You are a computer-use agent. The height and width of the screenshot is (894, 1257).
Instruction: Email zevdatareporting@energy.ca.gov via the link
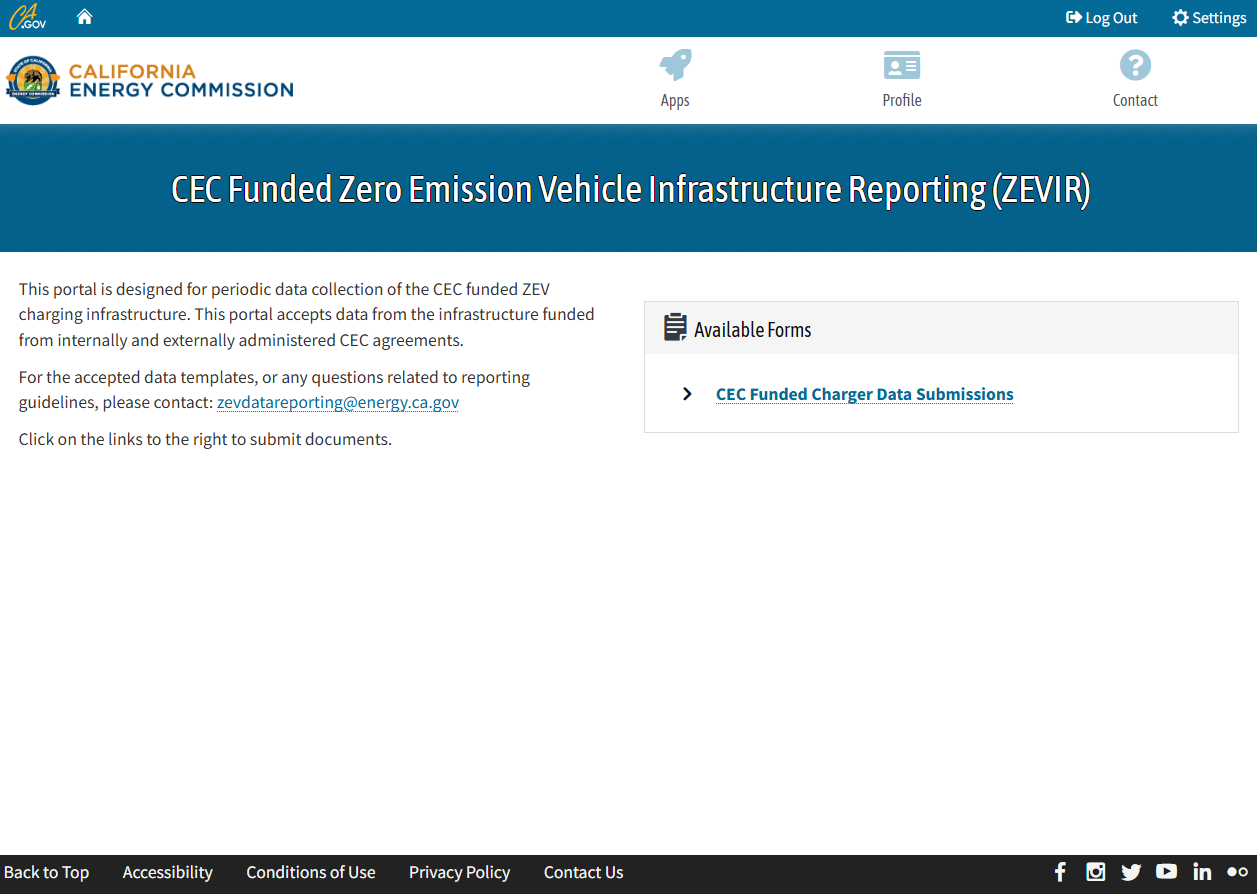pyautogui.click(x=337, y=402)
